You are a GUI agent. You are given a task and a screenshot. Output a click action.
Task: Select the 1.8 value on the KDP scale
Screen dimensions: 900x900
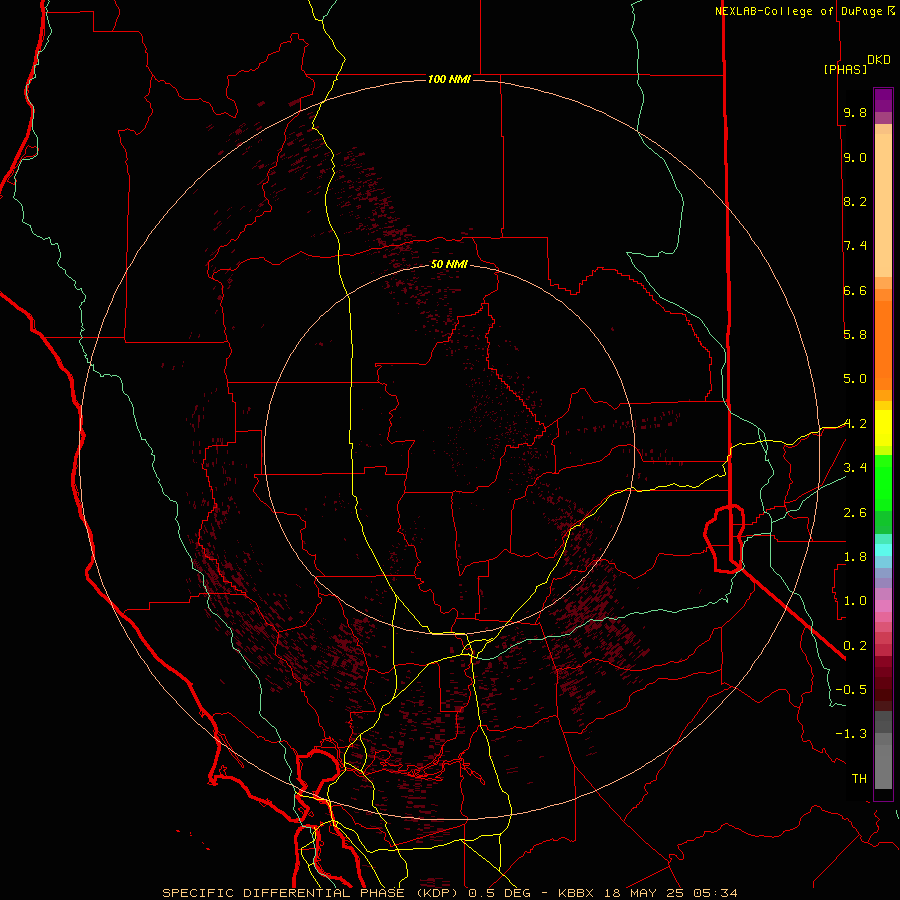[x=855, y=557]
